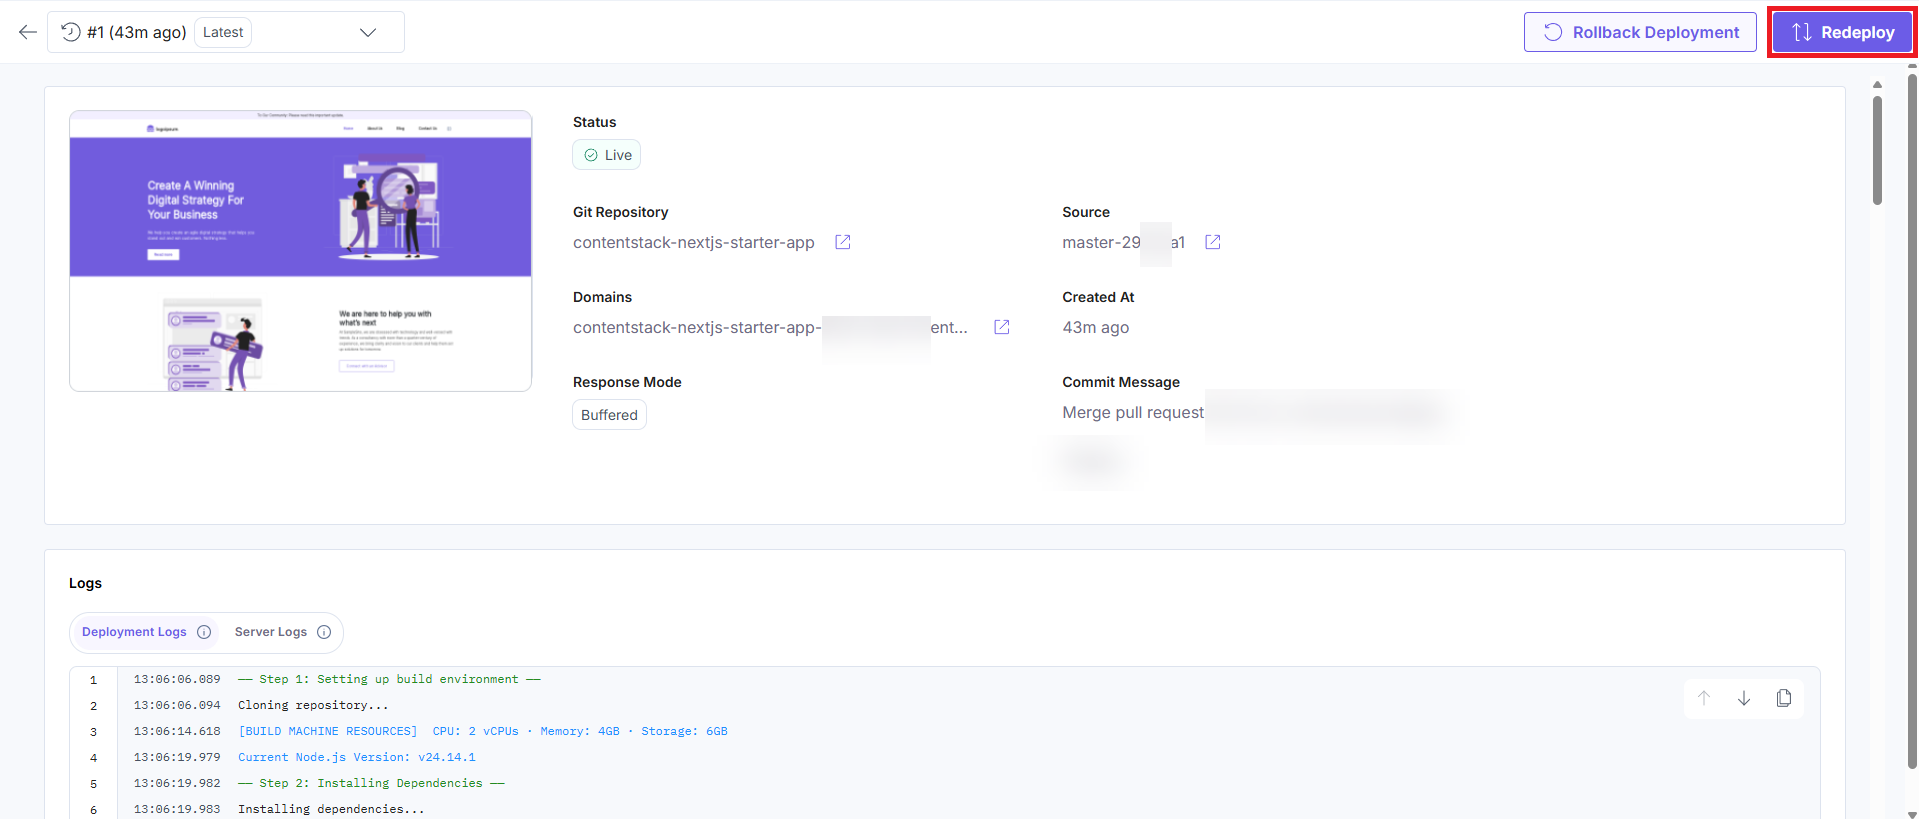Click the Live status badge

607,155
